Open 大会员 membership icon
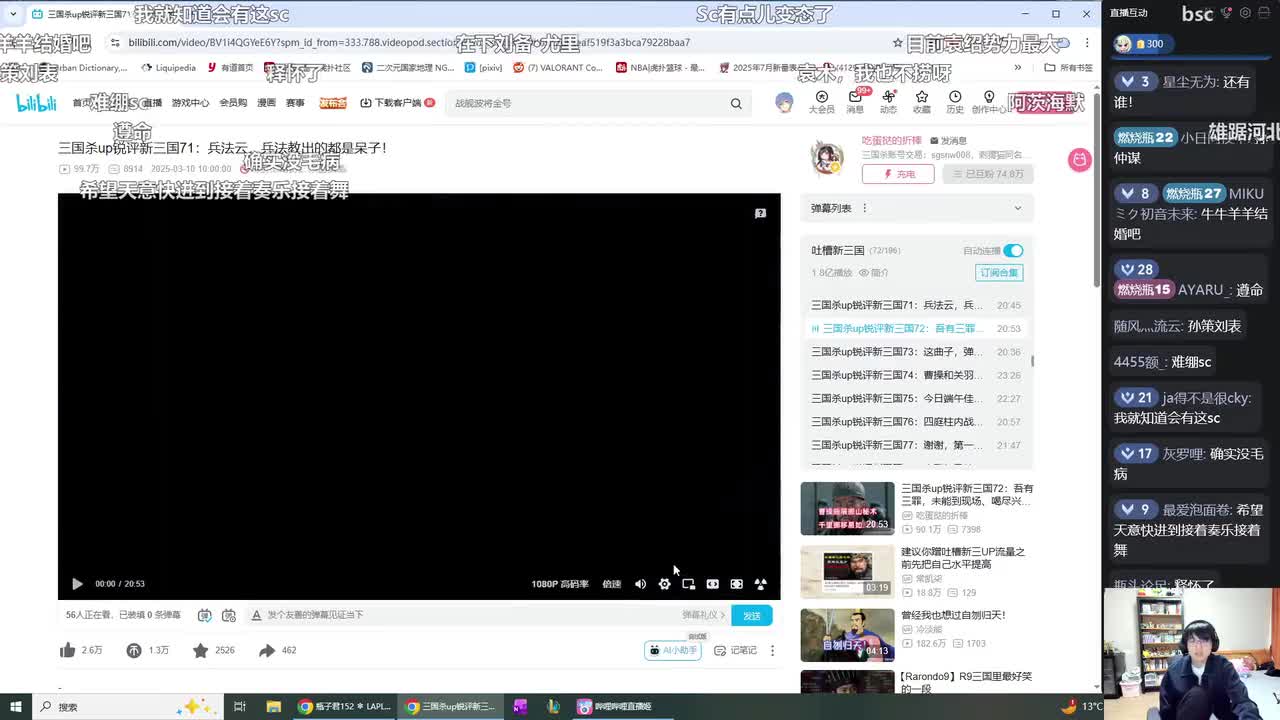 (821, 102)
